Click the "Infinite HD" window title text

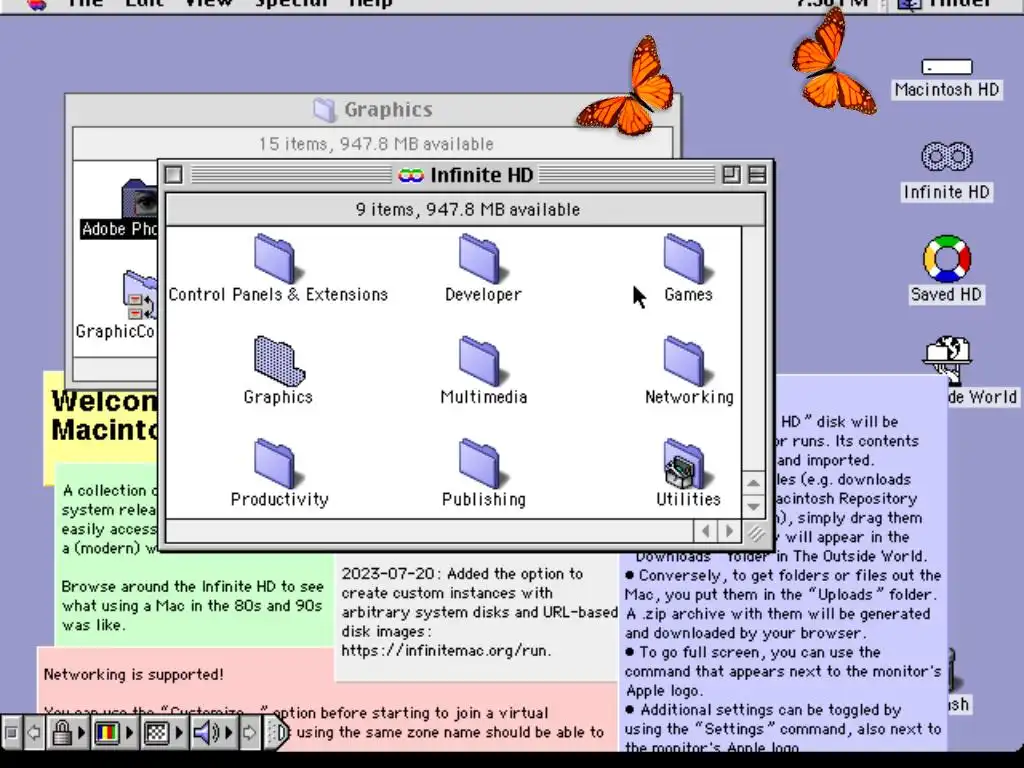pos(482,175)
